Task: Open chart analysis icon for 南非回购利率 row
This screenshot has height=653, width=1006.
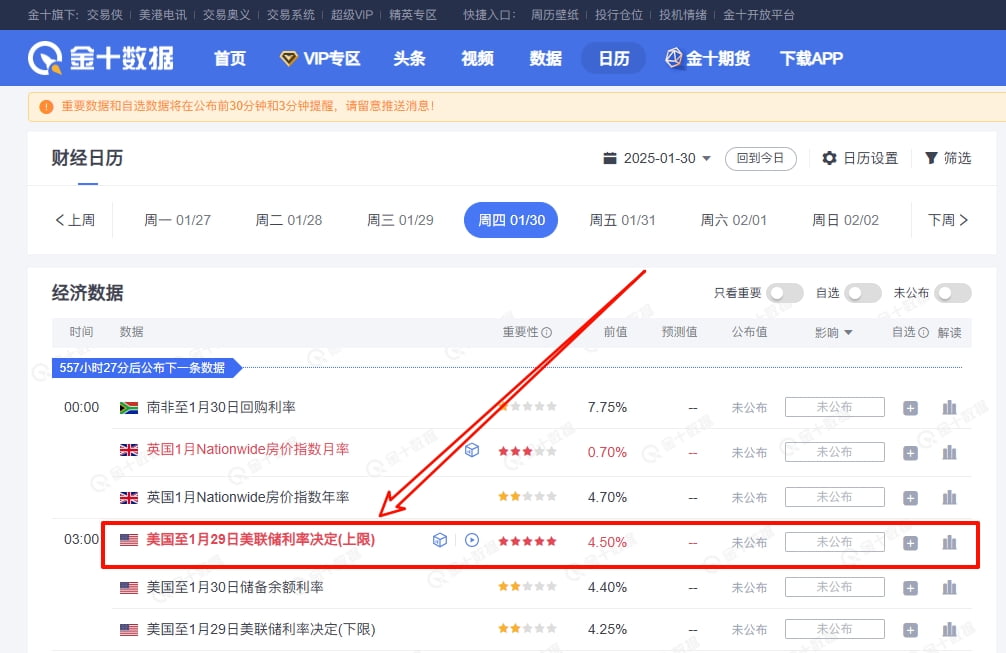Action: 948,407
